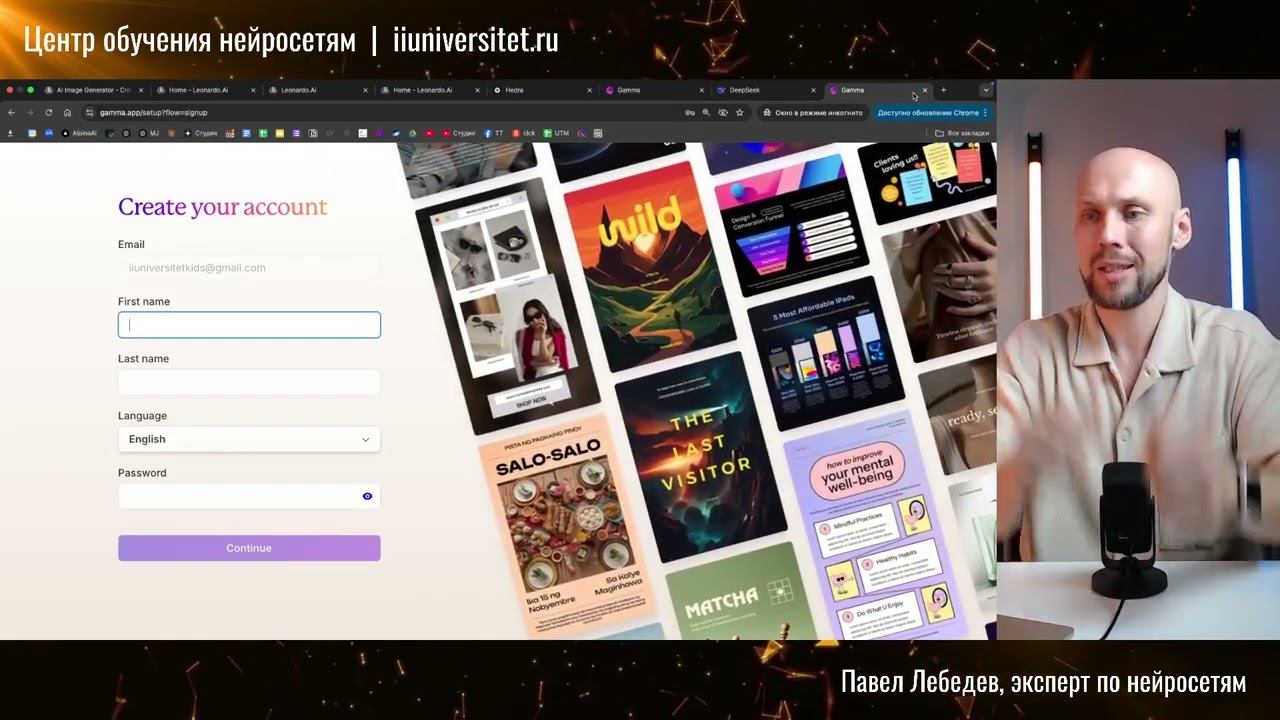Close the DeepSeek tab
Viewport: 1280px width, 720px height.
tap(813, 90)
